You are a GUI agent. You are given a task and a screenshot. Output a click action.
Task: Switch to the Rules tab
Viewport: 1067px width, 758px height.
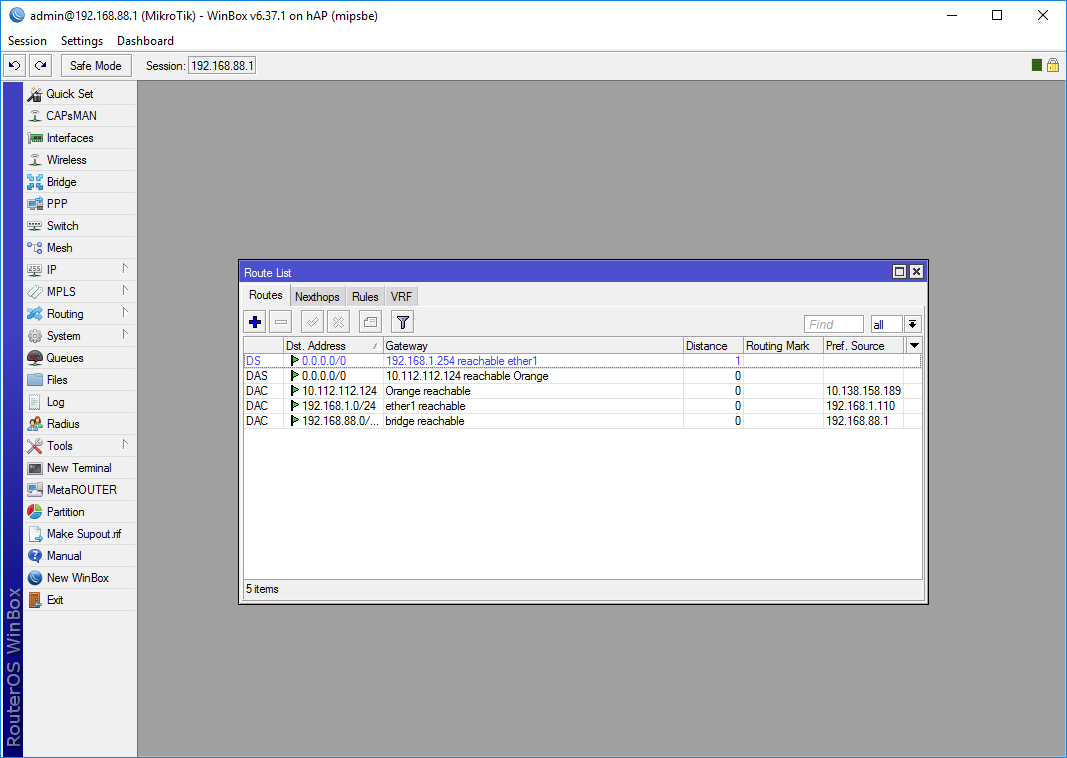365,297
